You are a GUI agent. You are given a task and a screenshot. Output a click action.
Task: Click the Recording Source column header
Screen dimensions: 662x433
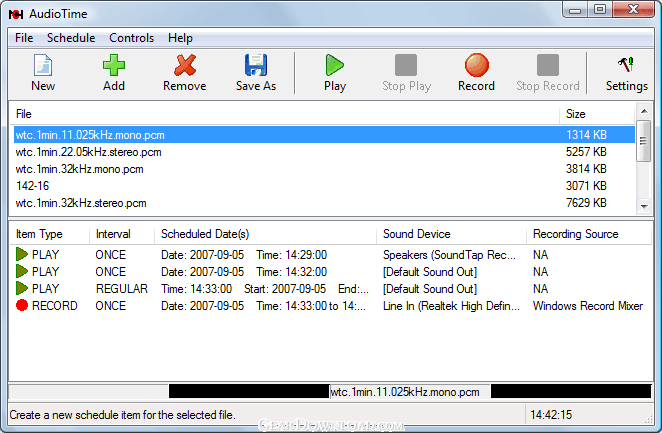point(589,234)
